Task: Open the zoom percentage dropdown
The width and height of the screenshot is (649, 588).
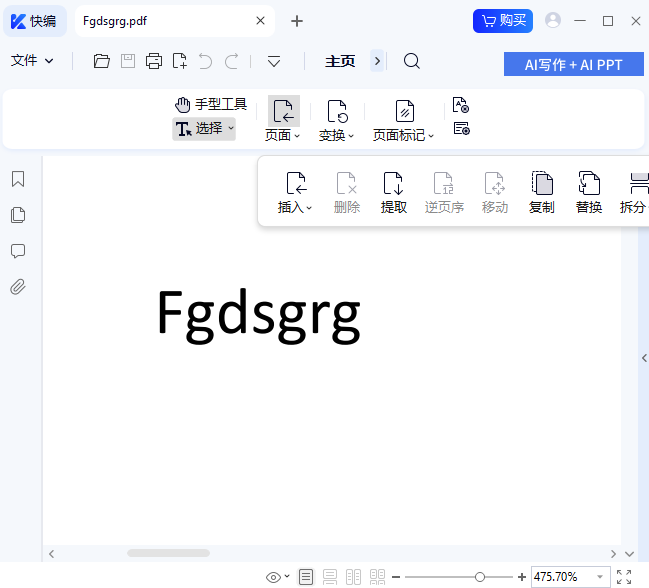Action: coord(600,577)
